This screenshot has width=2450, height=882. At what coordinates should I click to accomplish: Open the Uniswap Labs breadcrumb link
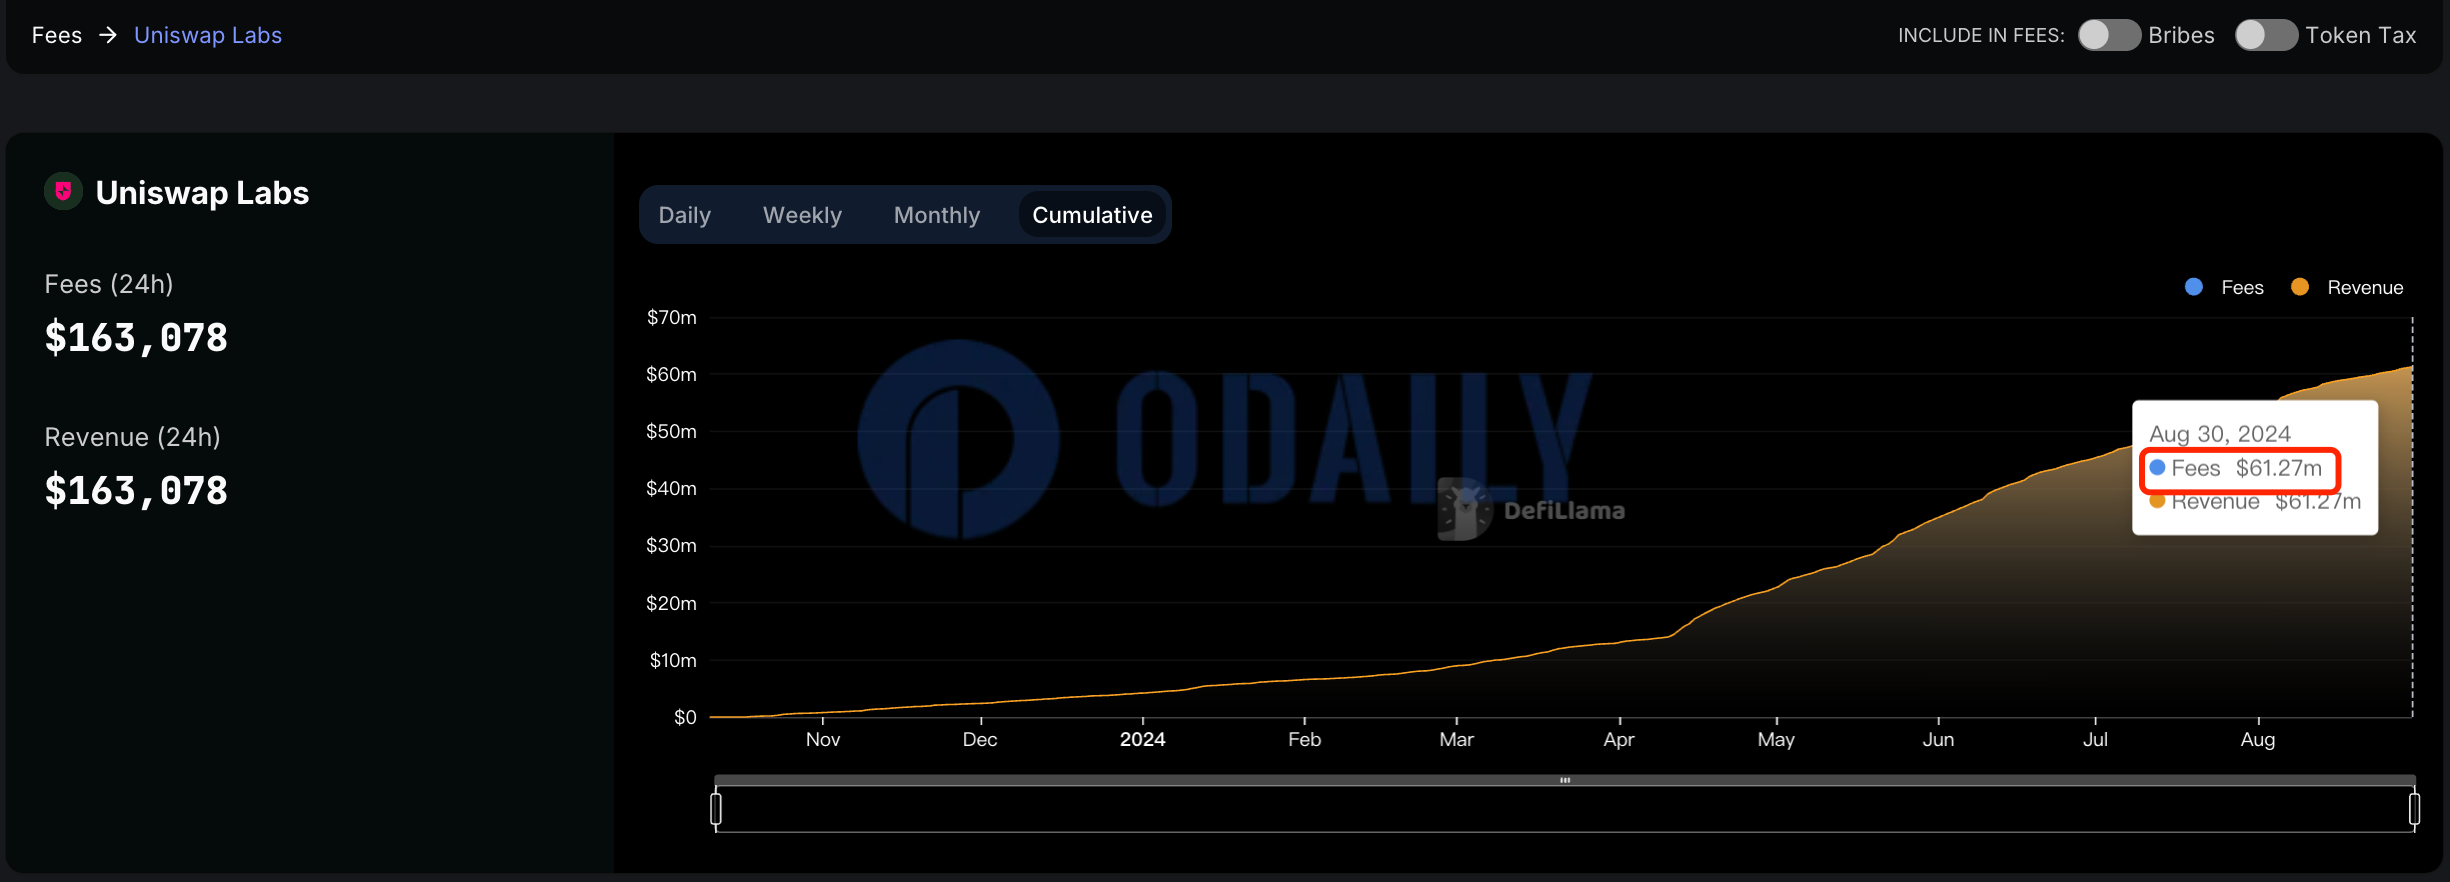208,35
